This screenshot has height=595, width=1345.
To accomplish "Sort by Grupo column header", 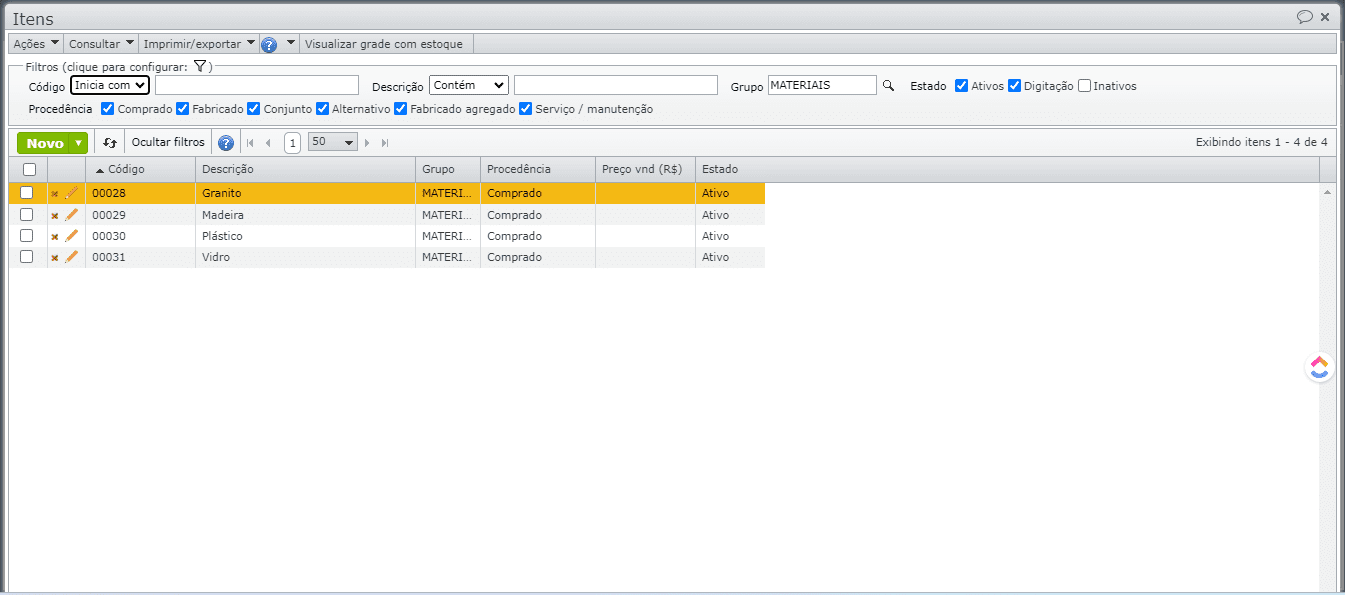I will click(448, 170).
